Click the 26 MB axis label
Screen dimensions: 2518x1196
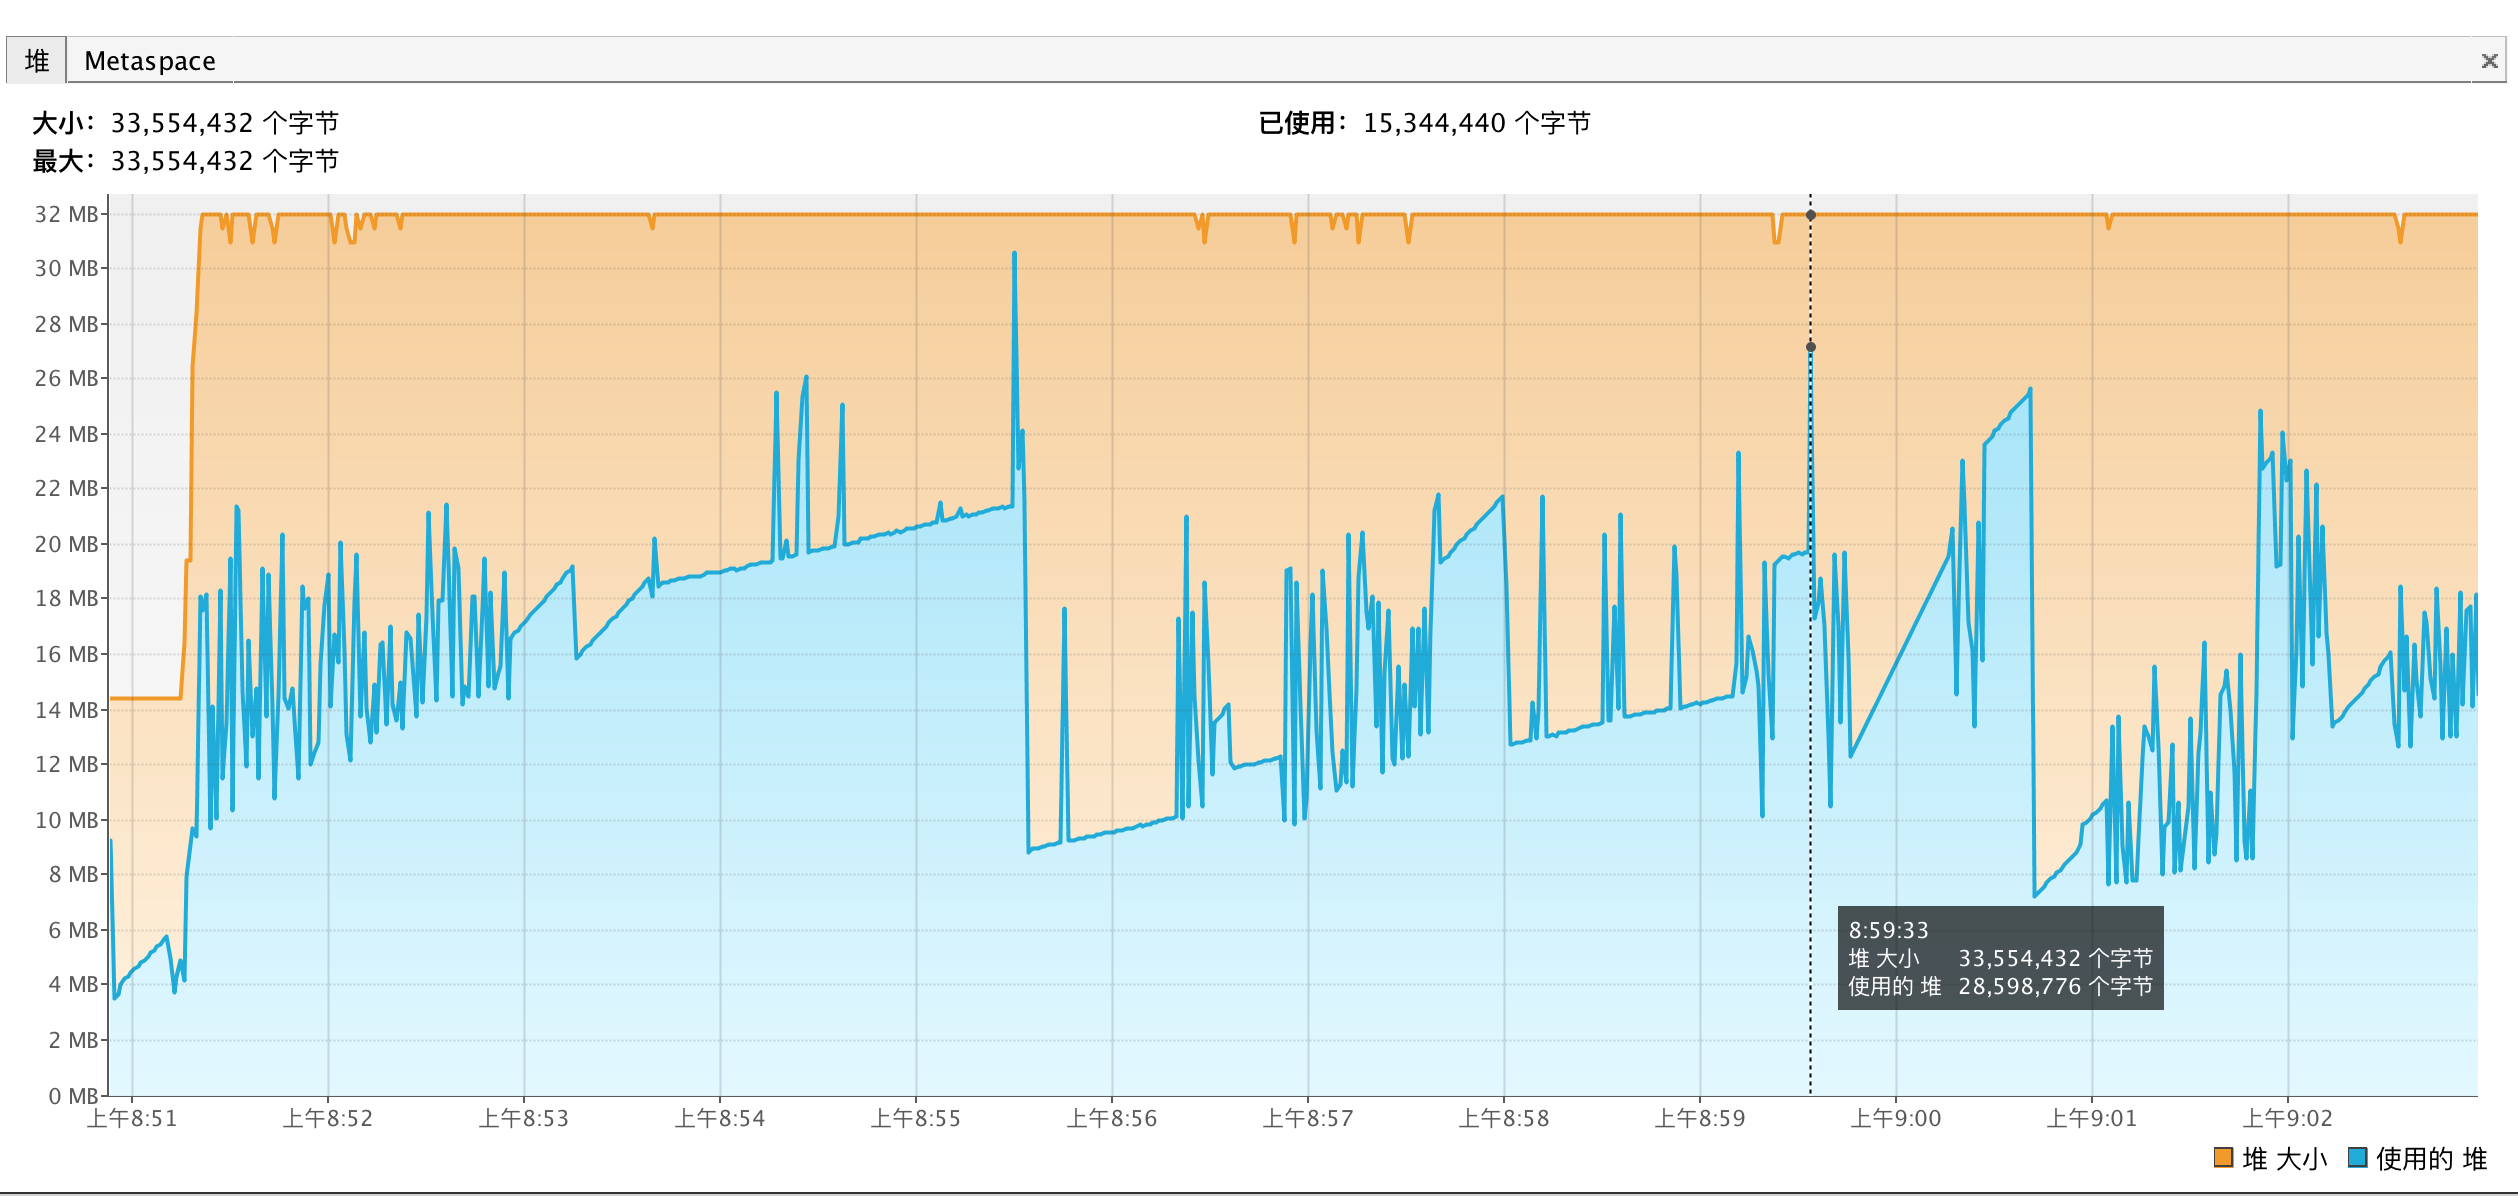point(67,378)
